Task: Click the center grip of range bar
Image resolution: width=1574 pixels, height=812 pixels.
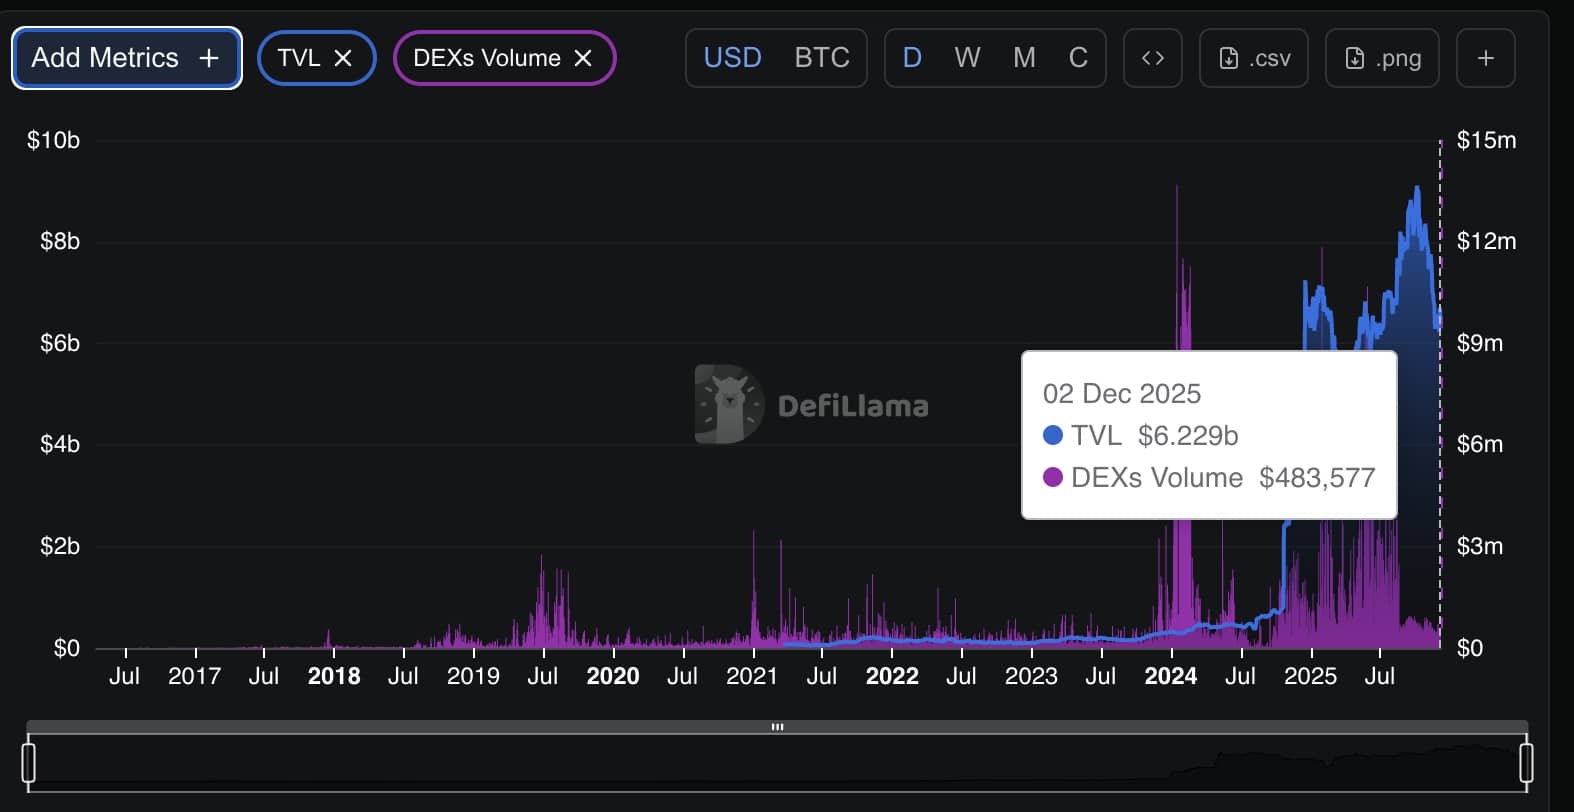Action: (777, 727)
